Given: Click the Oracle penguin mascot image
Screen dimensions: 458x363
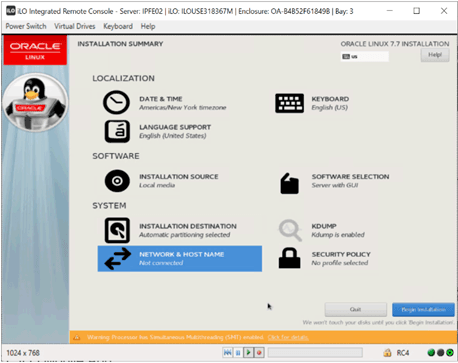Looking at the screenshot, I should click(x=35, y=102).
